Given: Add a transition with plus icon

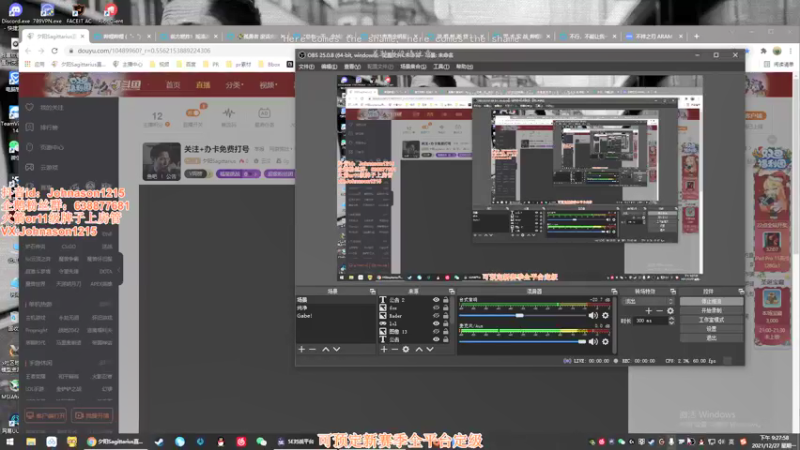Looking at the screenshot, I should (648, 311).
